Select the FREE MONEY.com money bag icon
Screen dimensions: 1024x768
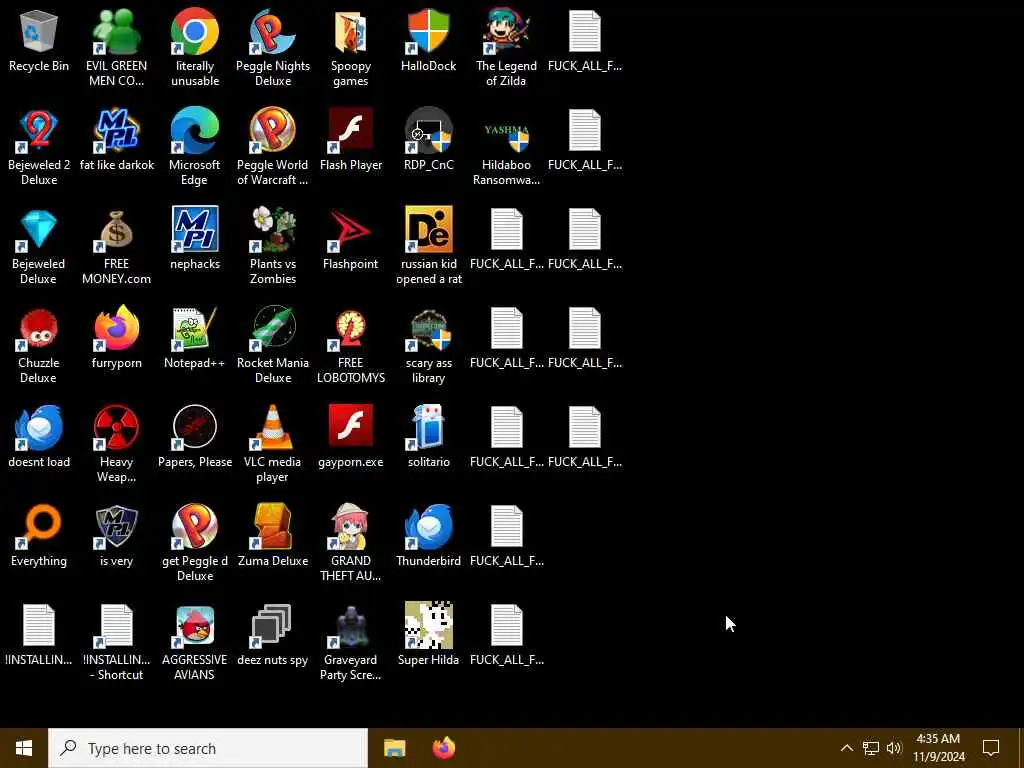point(116,246)
